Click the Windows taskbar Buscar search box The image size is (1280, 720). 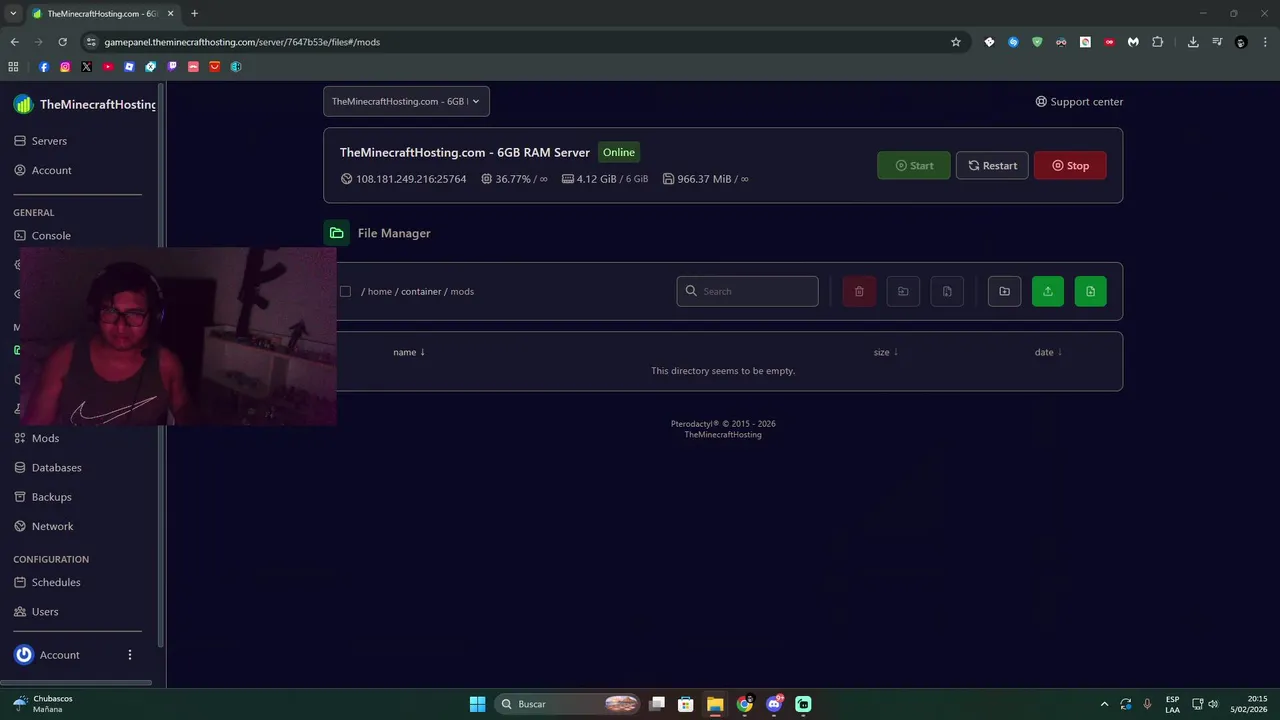tap(568, 704)
